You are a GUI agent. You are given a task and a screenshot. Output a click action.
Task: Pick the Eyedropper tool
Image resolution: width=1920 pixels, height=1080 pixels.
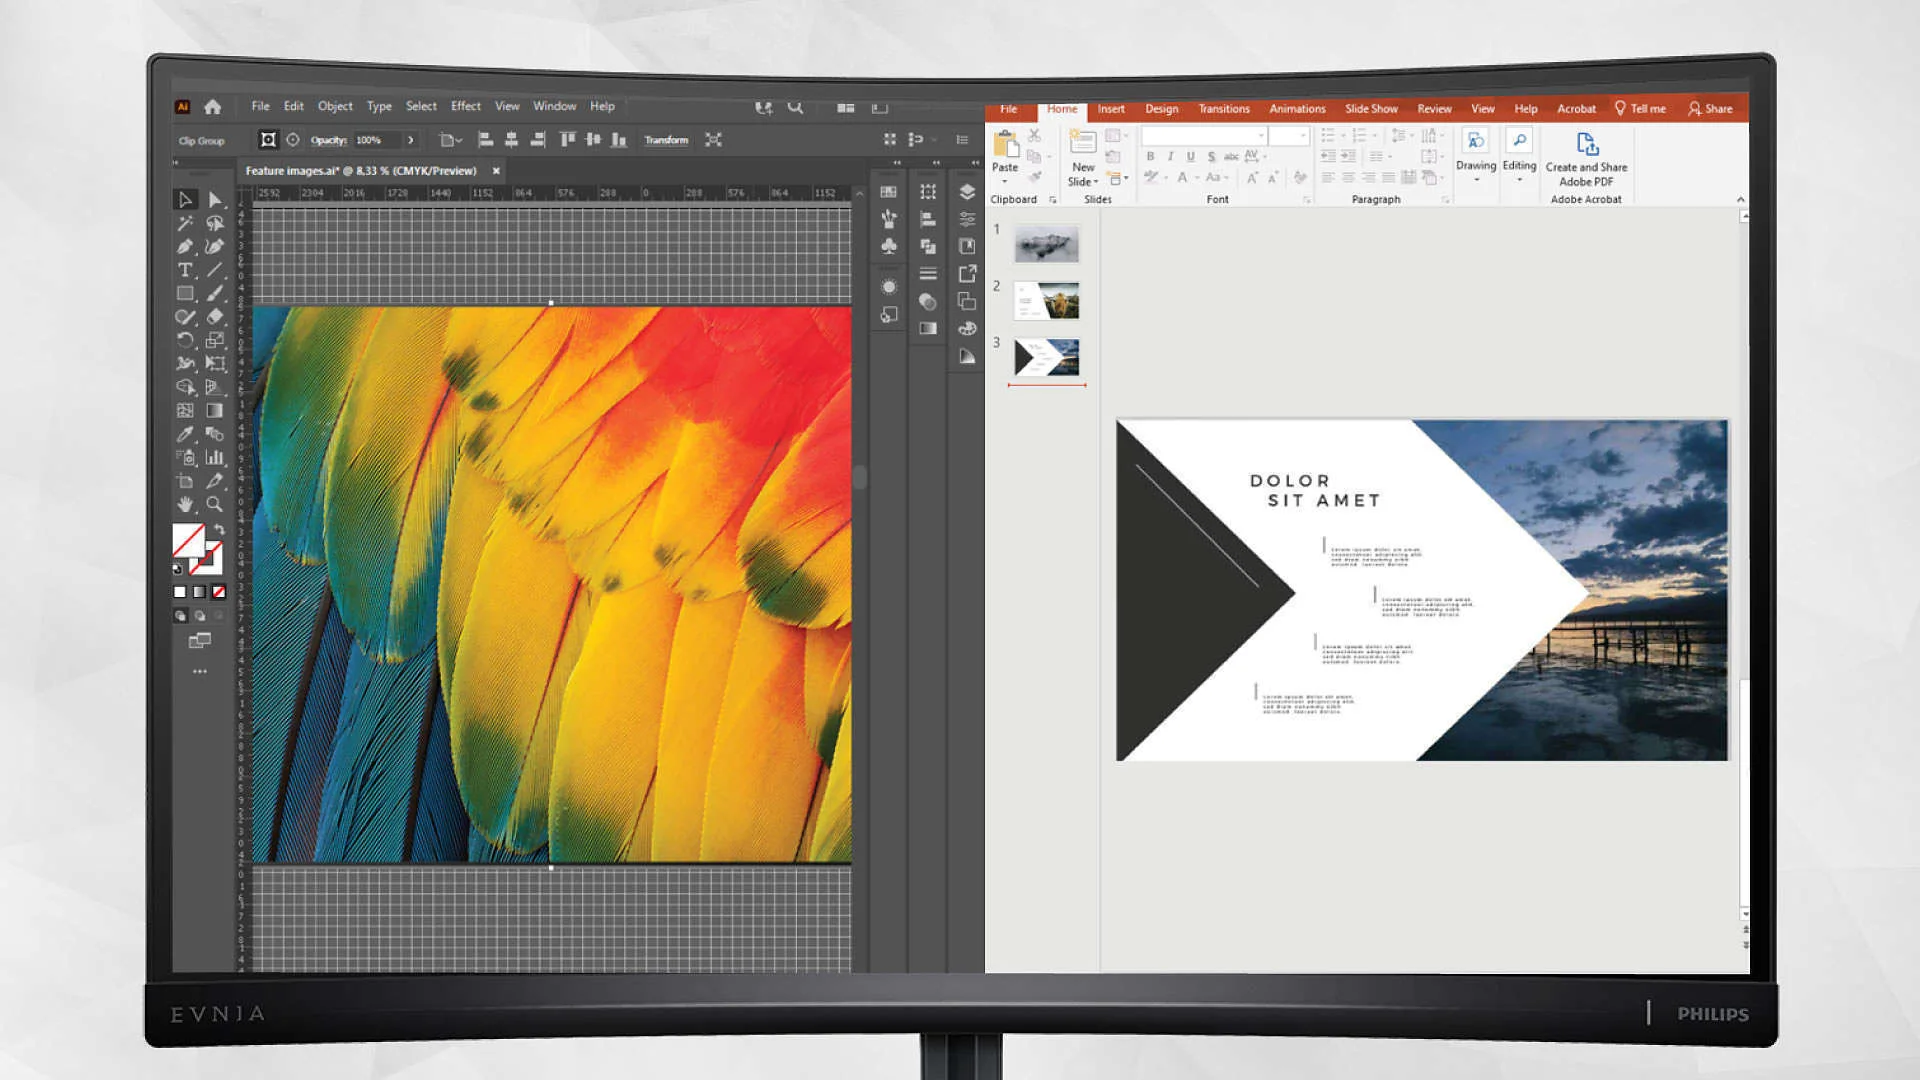(x=185, y=434)
